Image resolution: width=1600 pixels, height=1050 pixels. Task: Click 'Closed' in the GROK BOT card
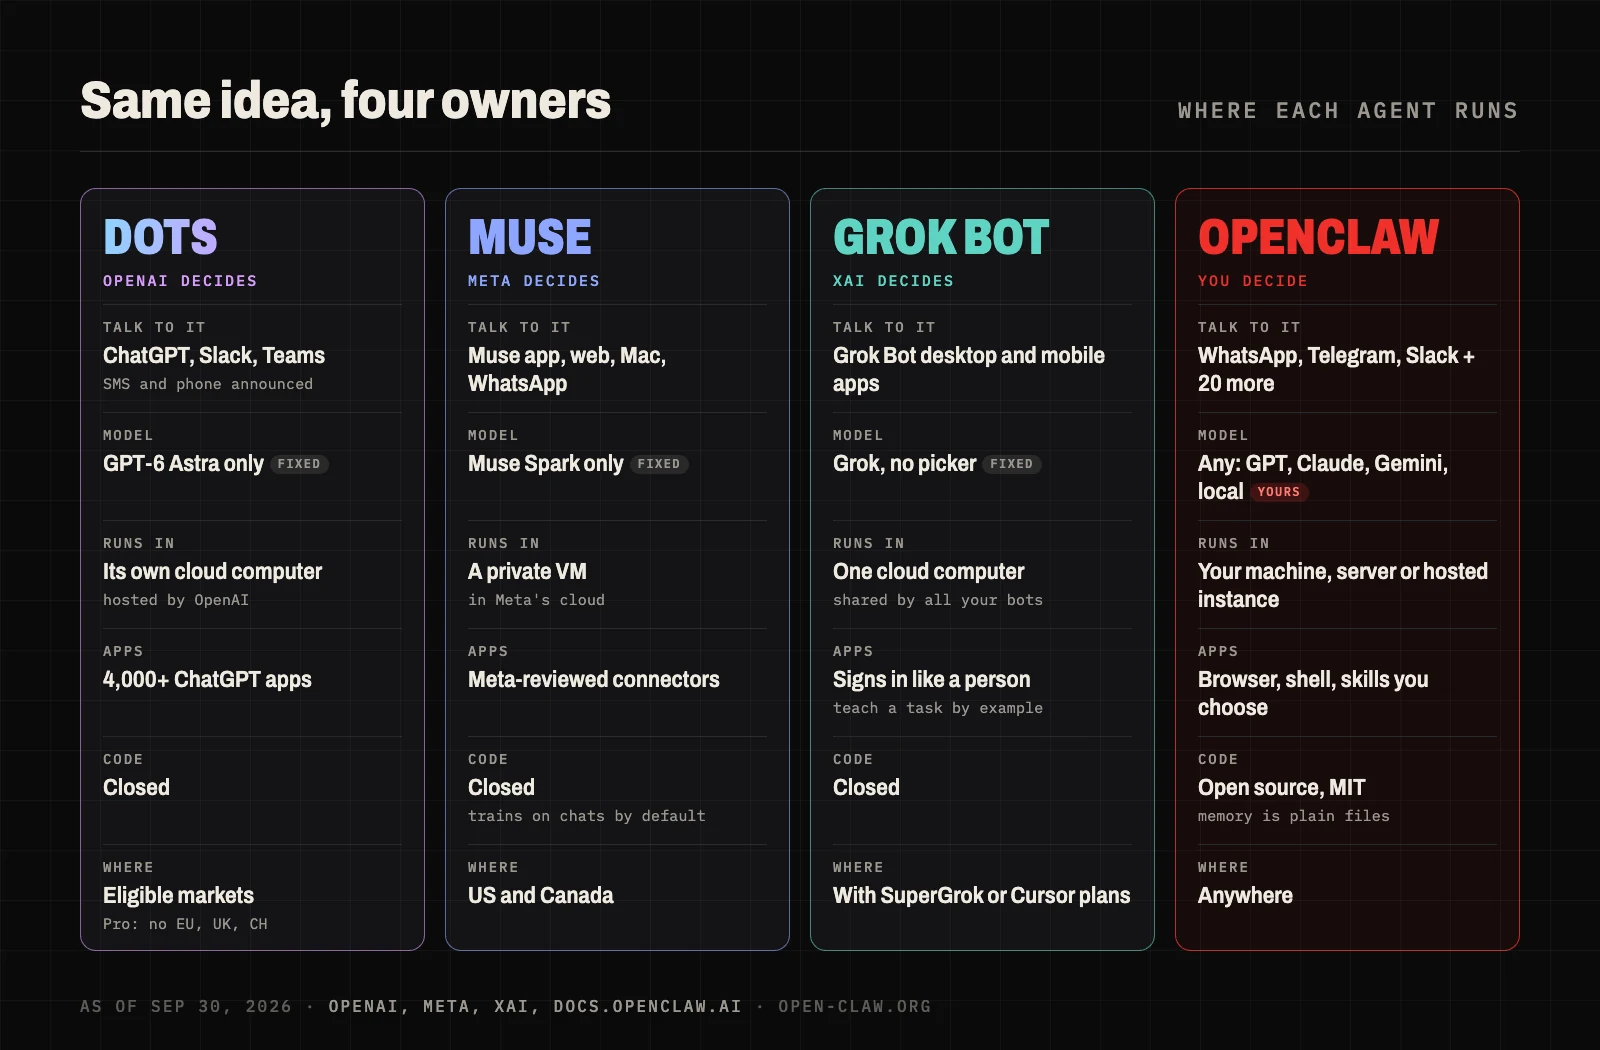[866, 788]
